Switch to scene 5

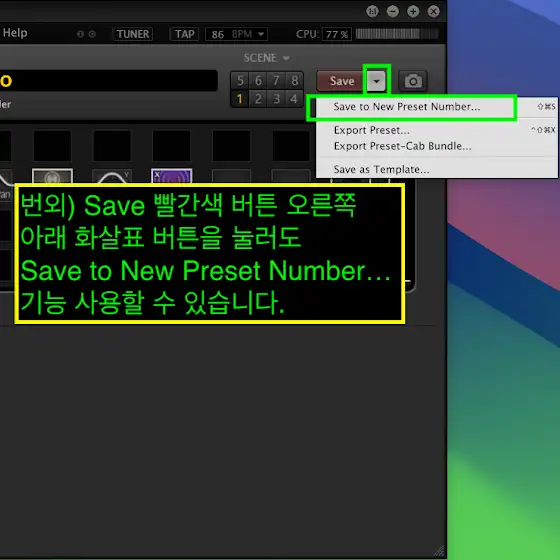tap(240, 81)
